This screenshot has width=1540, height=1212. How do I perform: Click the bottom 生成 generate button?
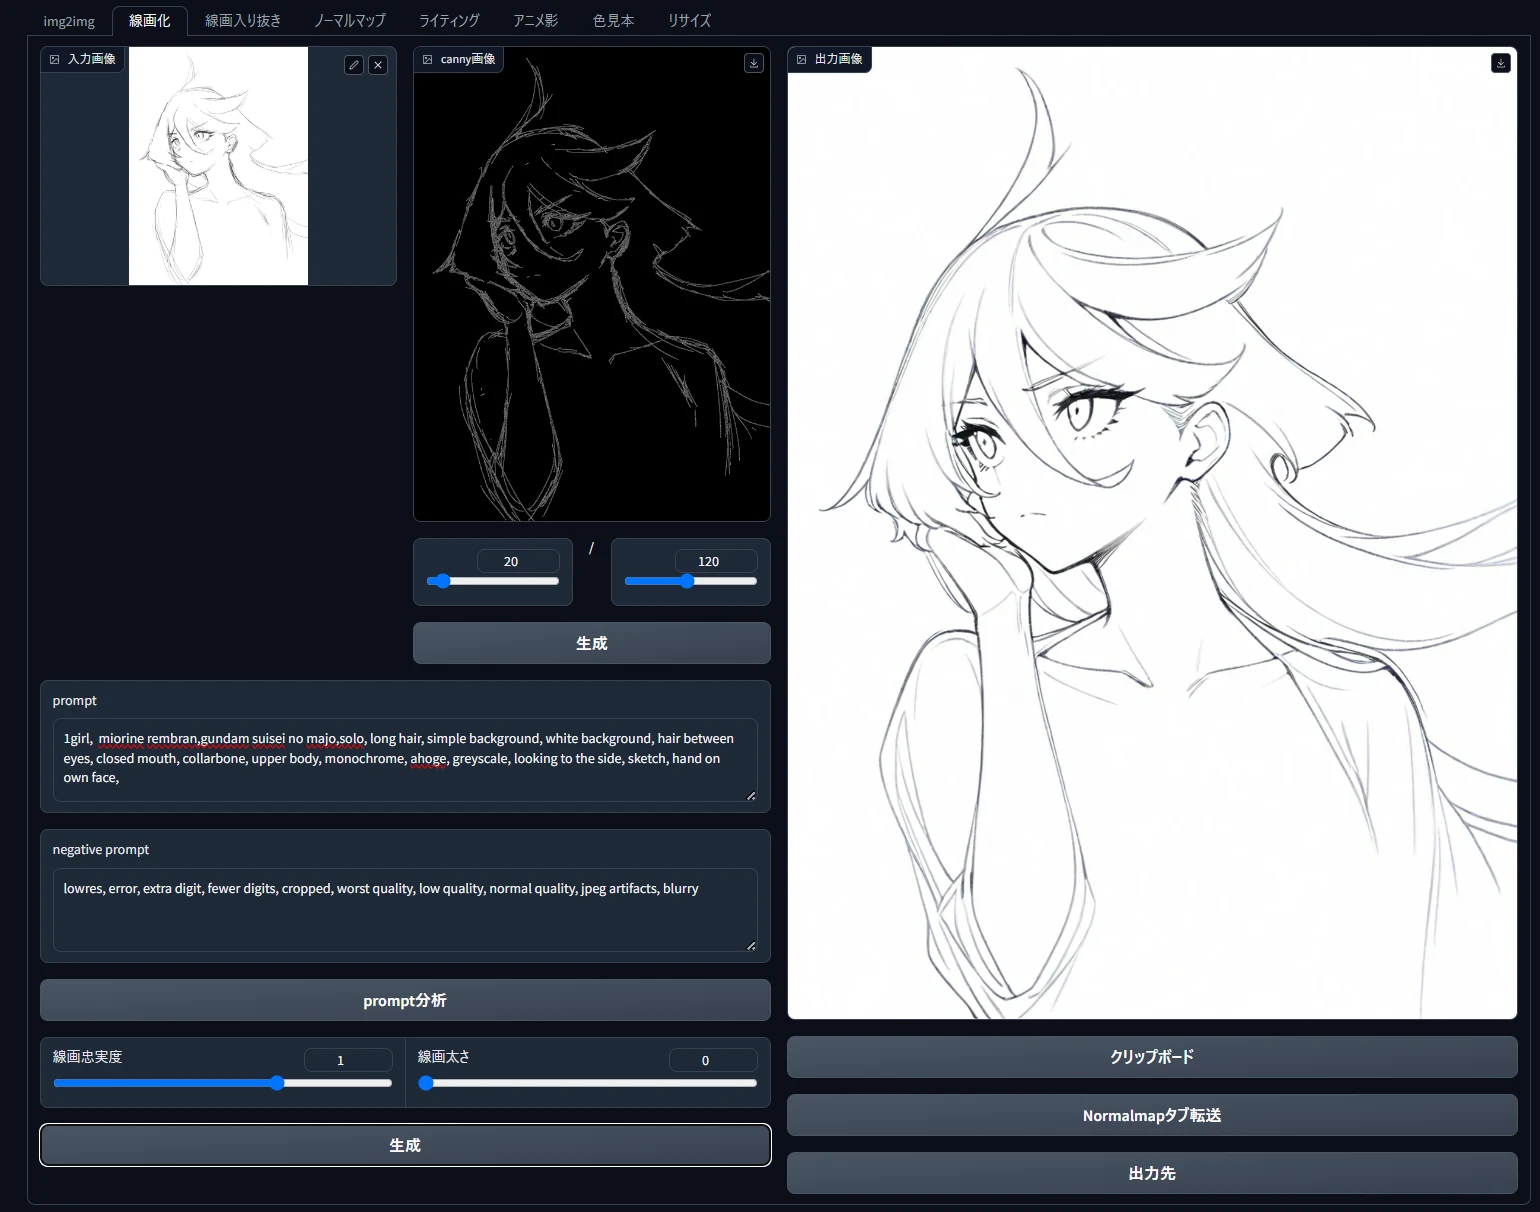point(405,1145)
